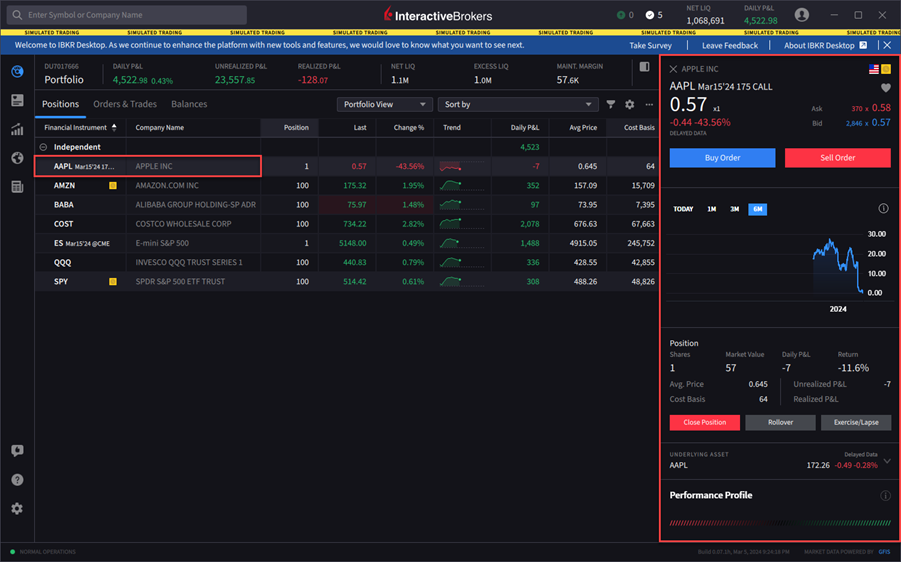Open the bar chart sidebar icon
Viewport: 901px width, 562px height.
point(17,129)
